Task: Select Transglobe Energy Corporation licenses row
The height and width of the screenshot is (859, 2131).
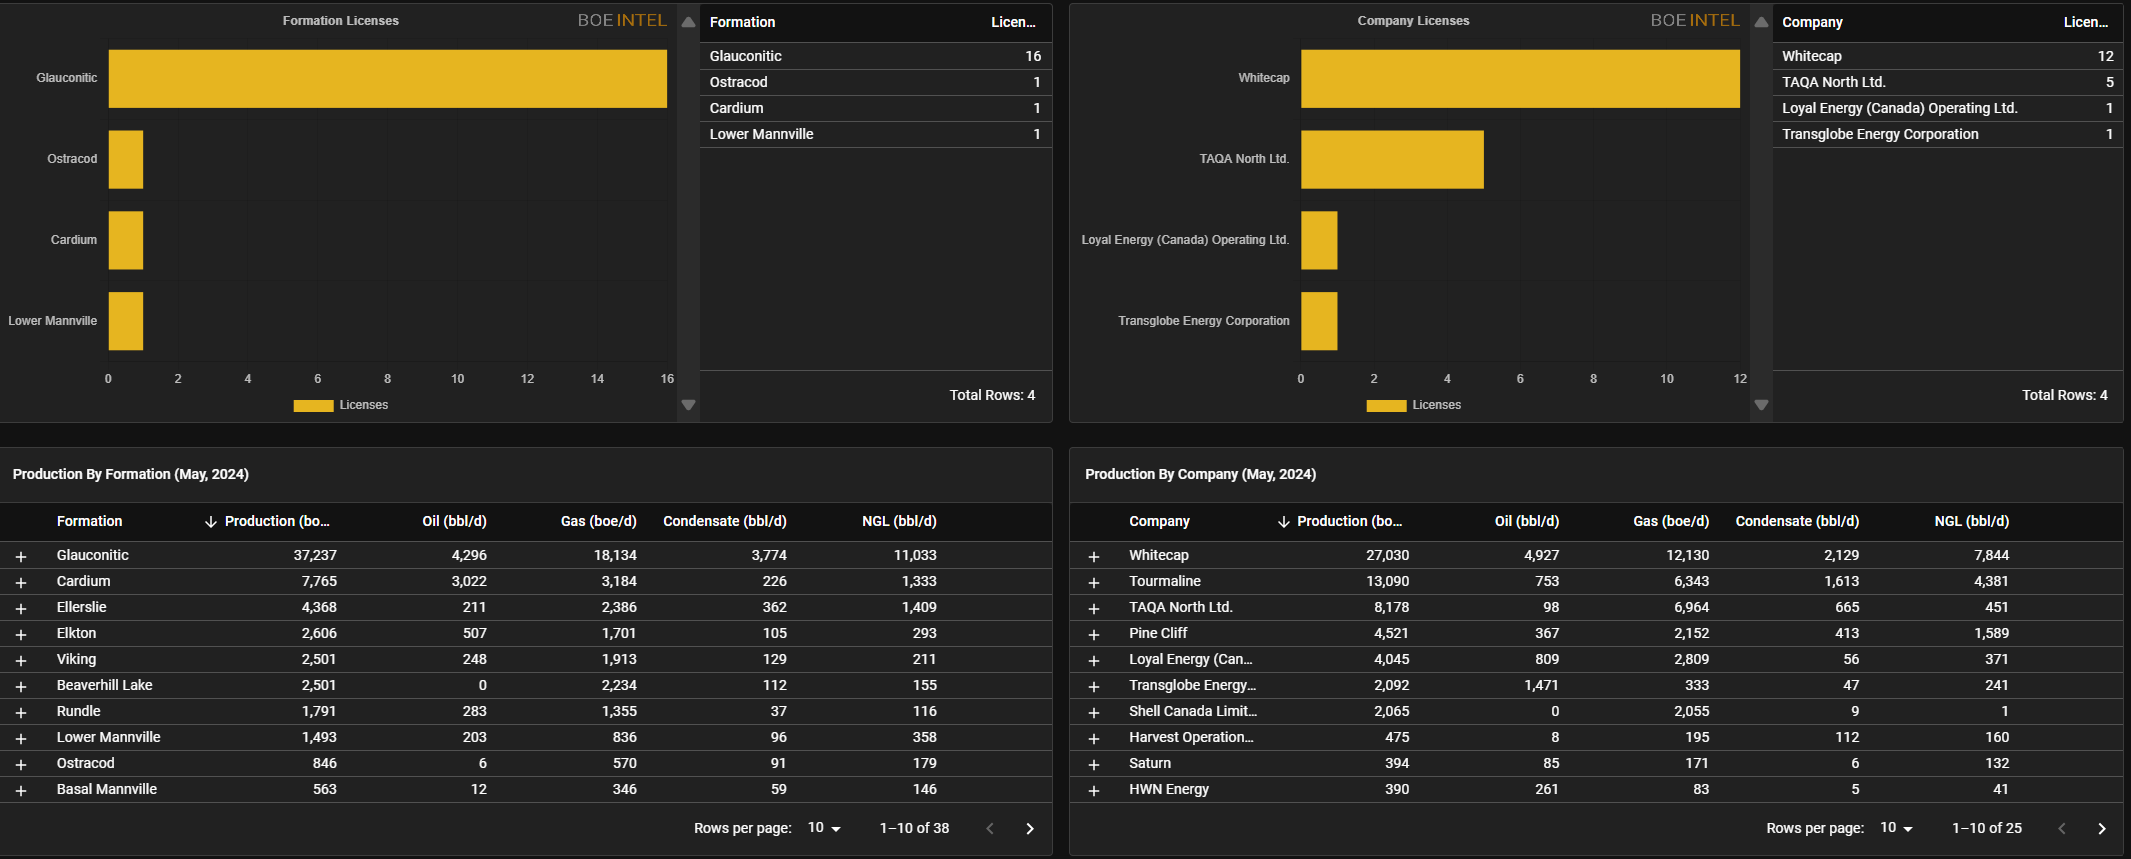Action: (x=1948, y=134)
